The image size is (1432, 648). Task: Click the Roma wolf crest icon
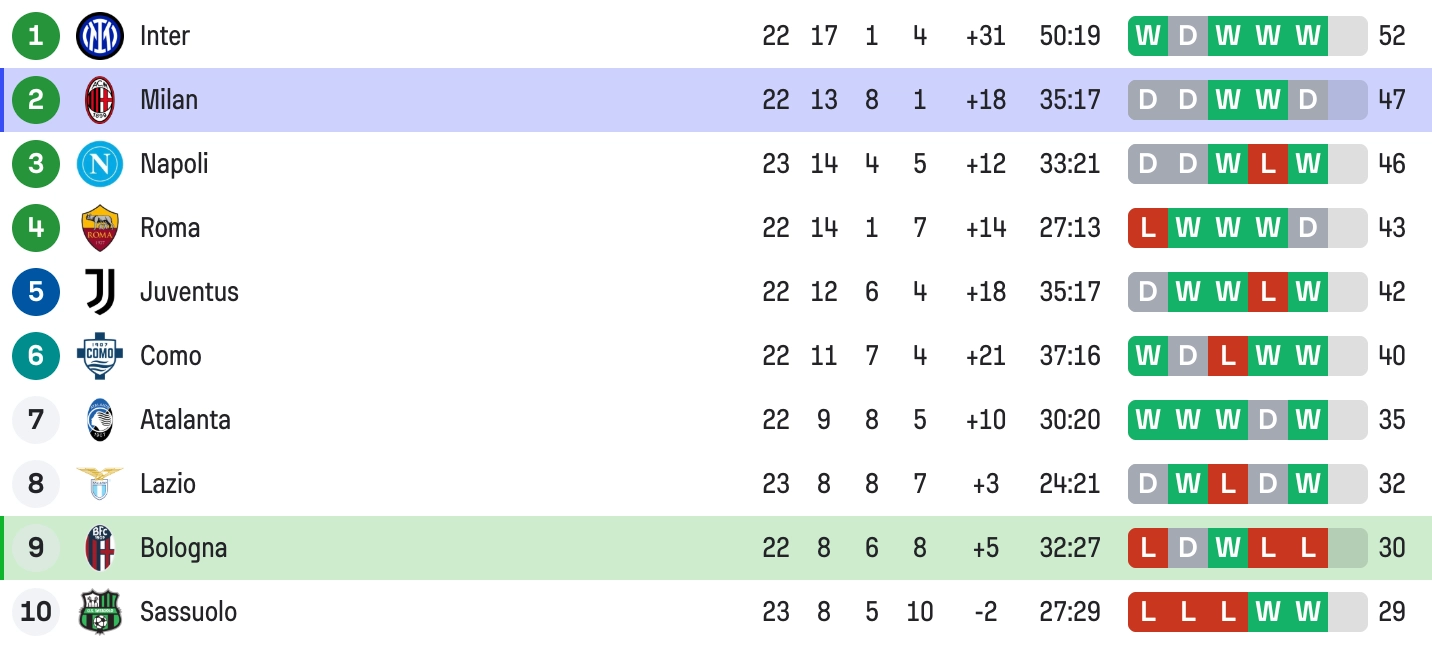click(100, 228)
